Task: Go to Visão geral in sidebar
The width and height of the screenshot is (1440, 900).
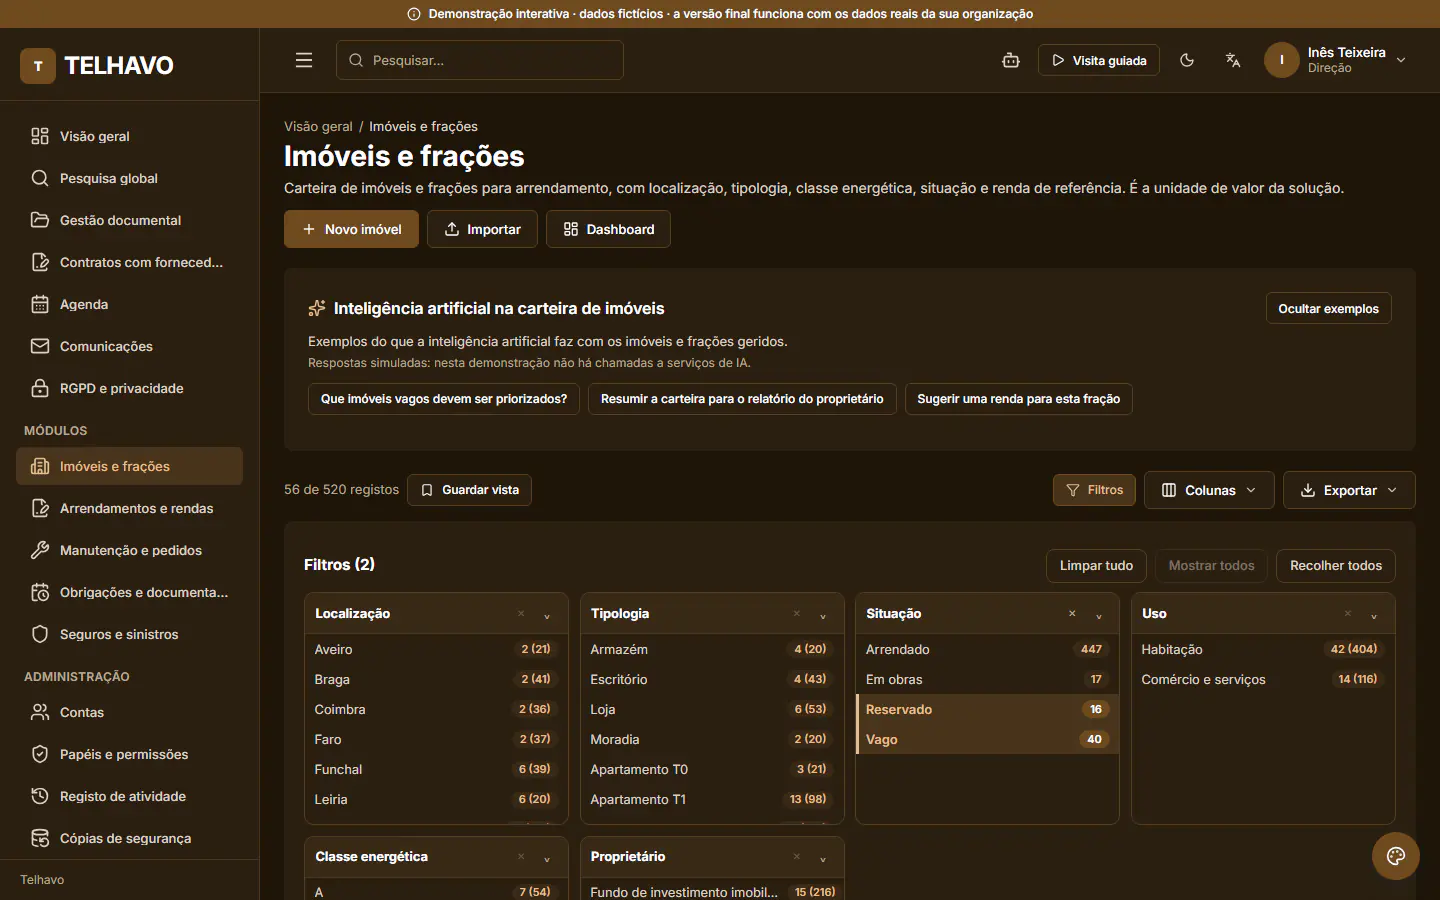Action: 129,136
